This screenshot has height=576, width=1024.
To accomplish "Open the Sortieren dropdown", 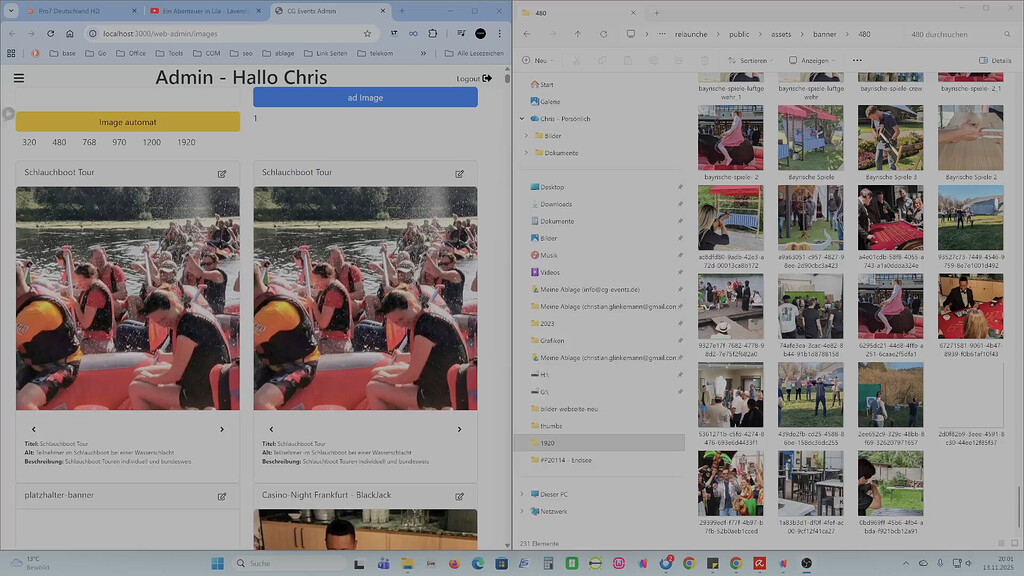I will tap(750, 60).
